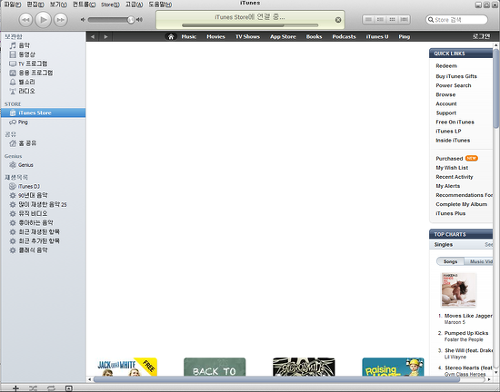The height and width of the screenshot is (392, 500).
Task: Open the Purchased link
Action: 449,158
